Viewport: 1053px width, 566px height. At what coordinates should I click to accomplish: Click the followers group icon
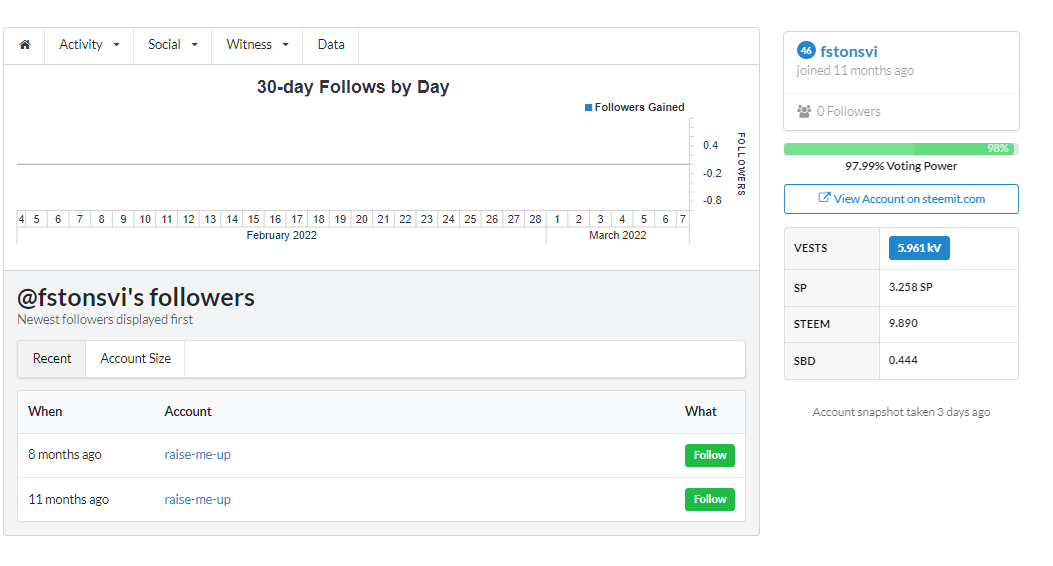tap(804, 111)
